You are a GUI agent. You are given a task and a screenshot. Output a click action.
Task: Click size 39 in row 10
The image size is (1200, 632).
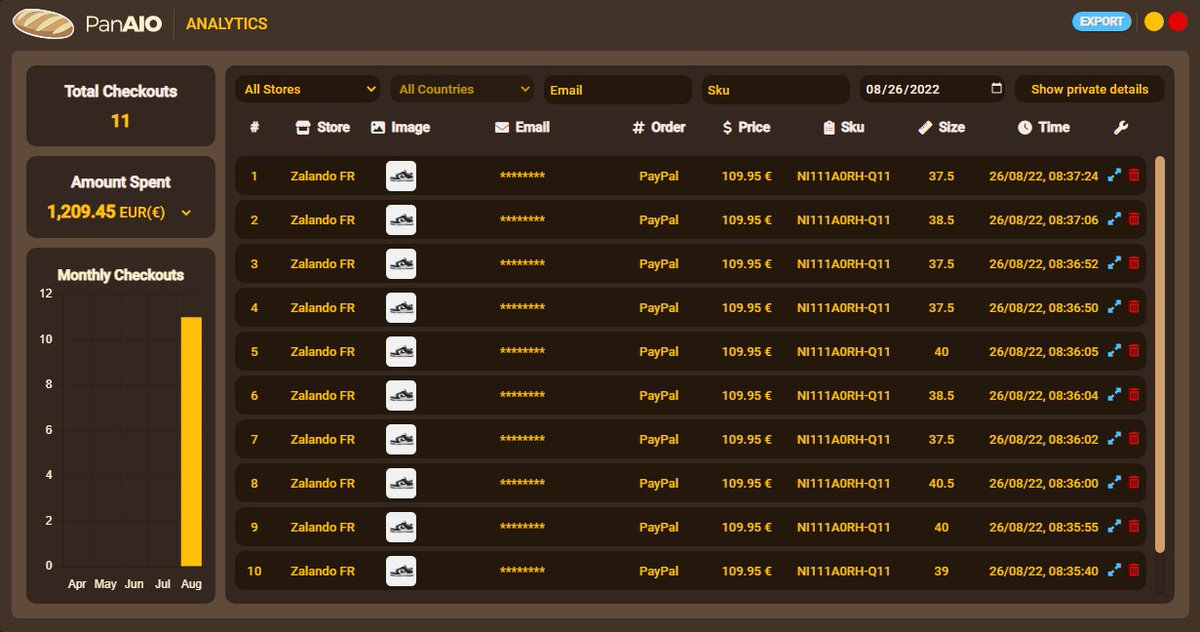click(941, 571)
